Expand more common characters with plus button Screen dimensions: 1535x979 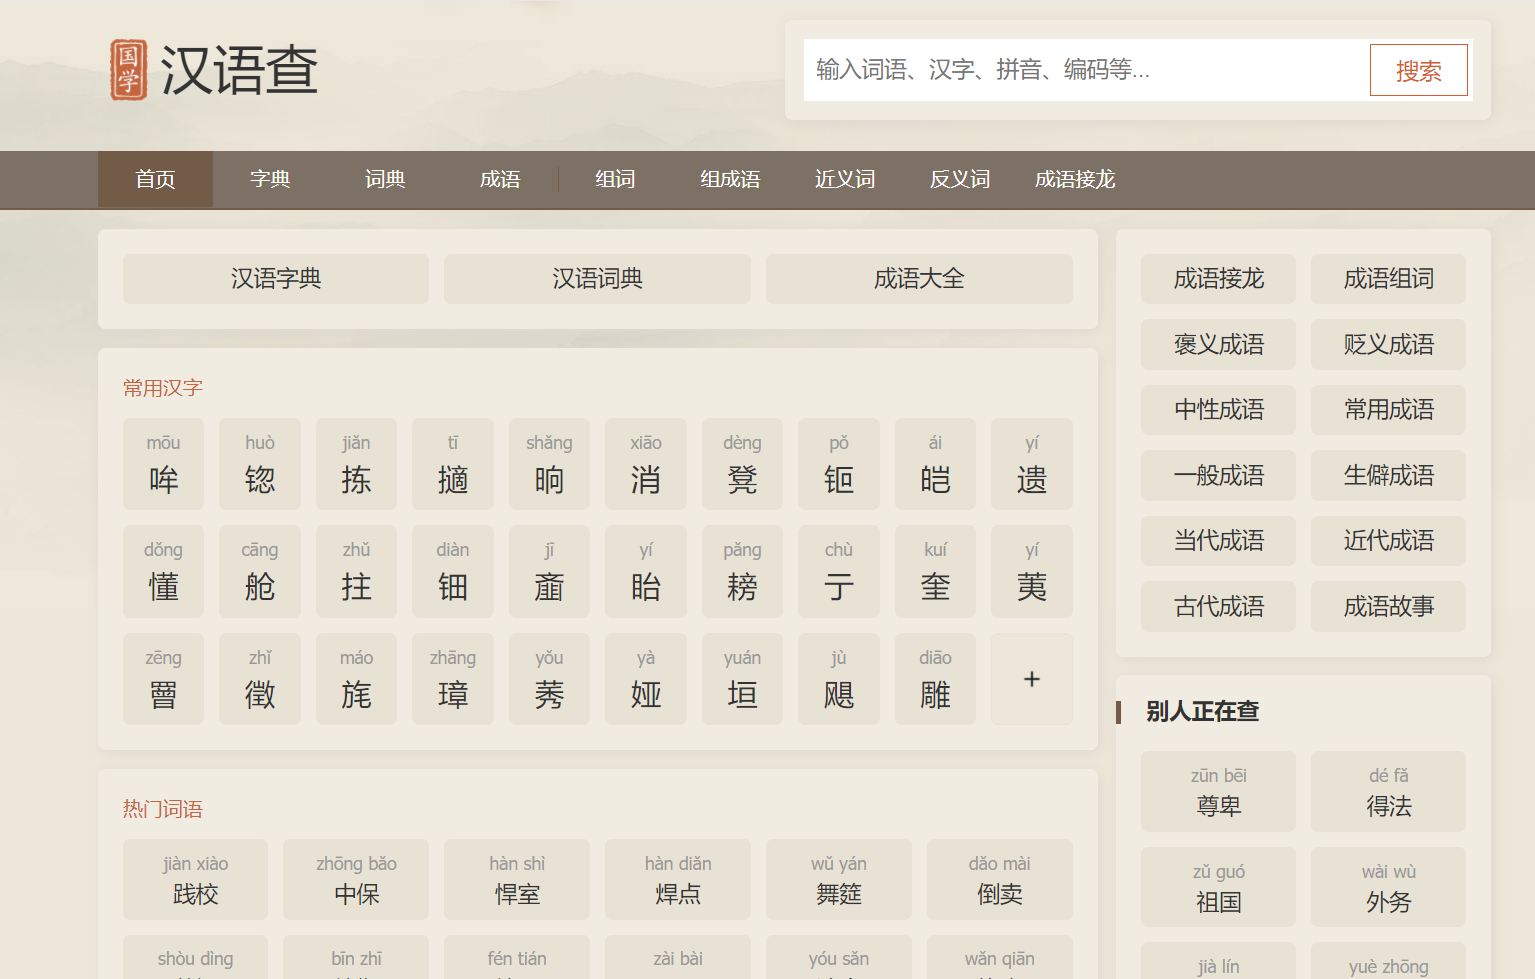(x=1031, y=679)
